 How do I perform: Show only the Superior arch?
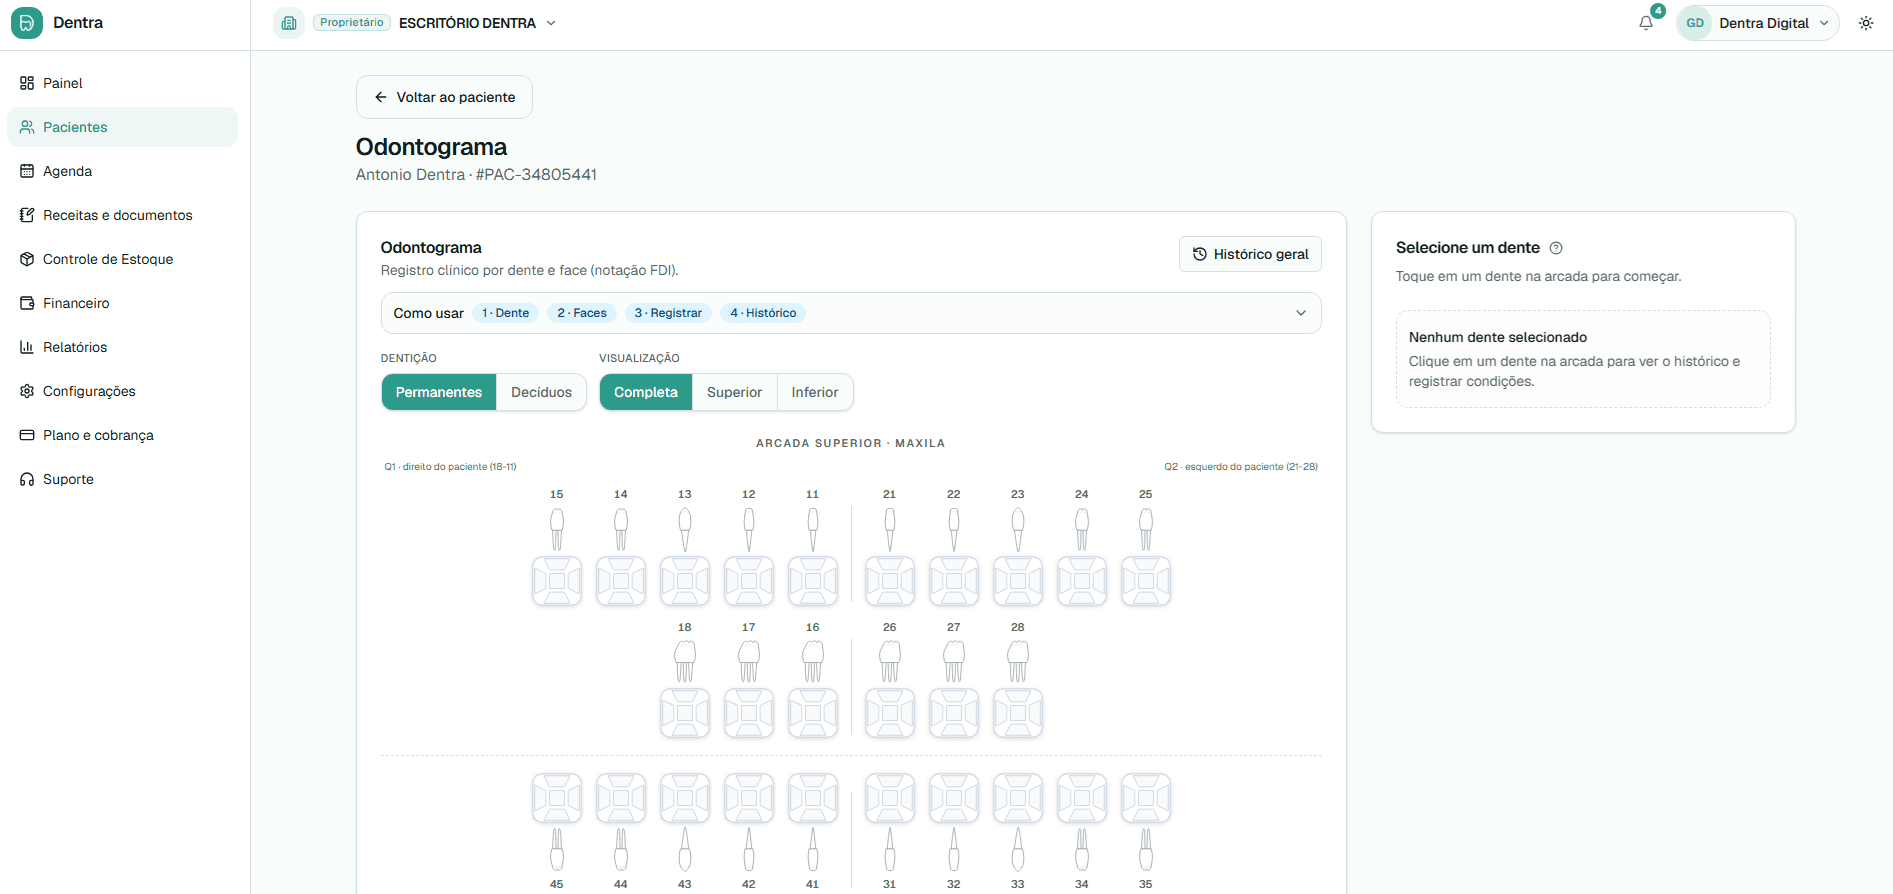[734, 392]
